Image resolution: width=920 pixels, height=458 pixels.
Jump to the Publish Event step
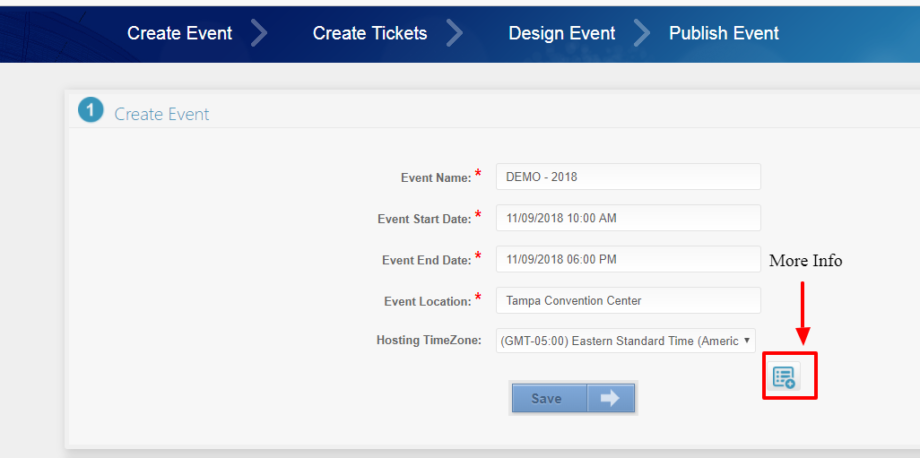723,33
